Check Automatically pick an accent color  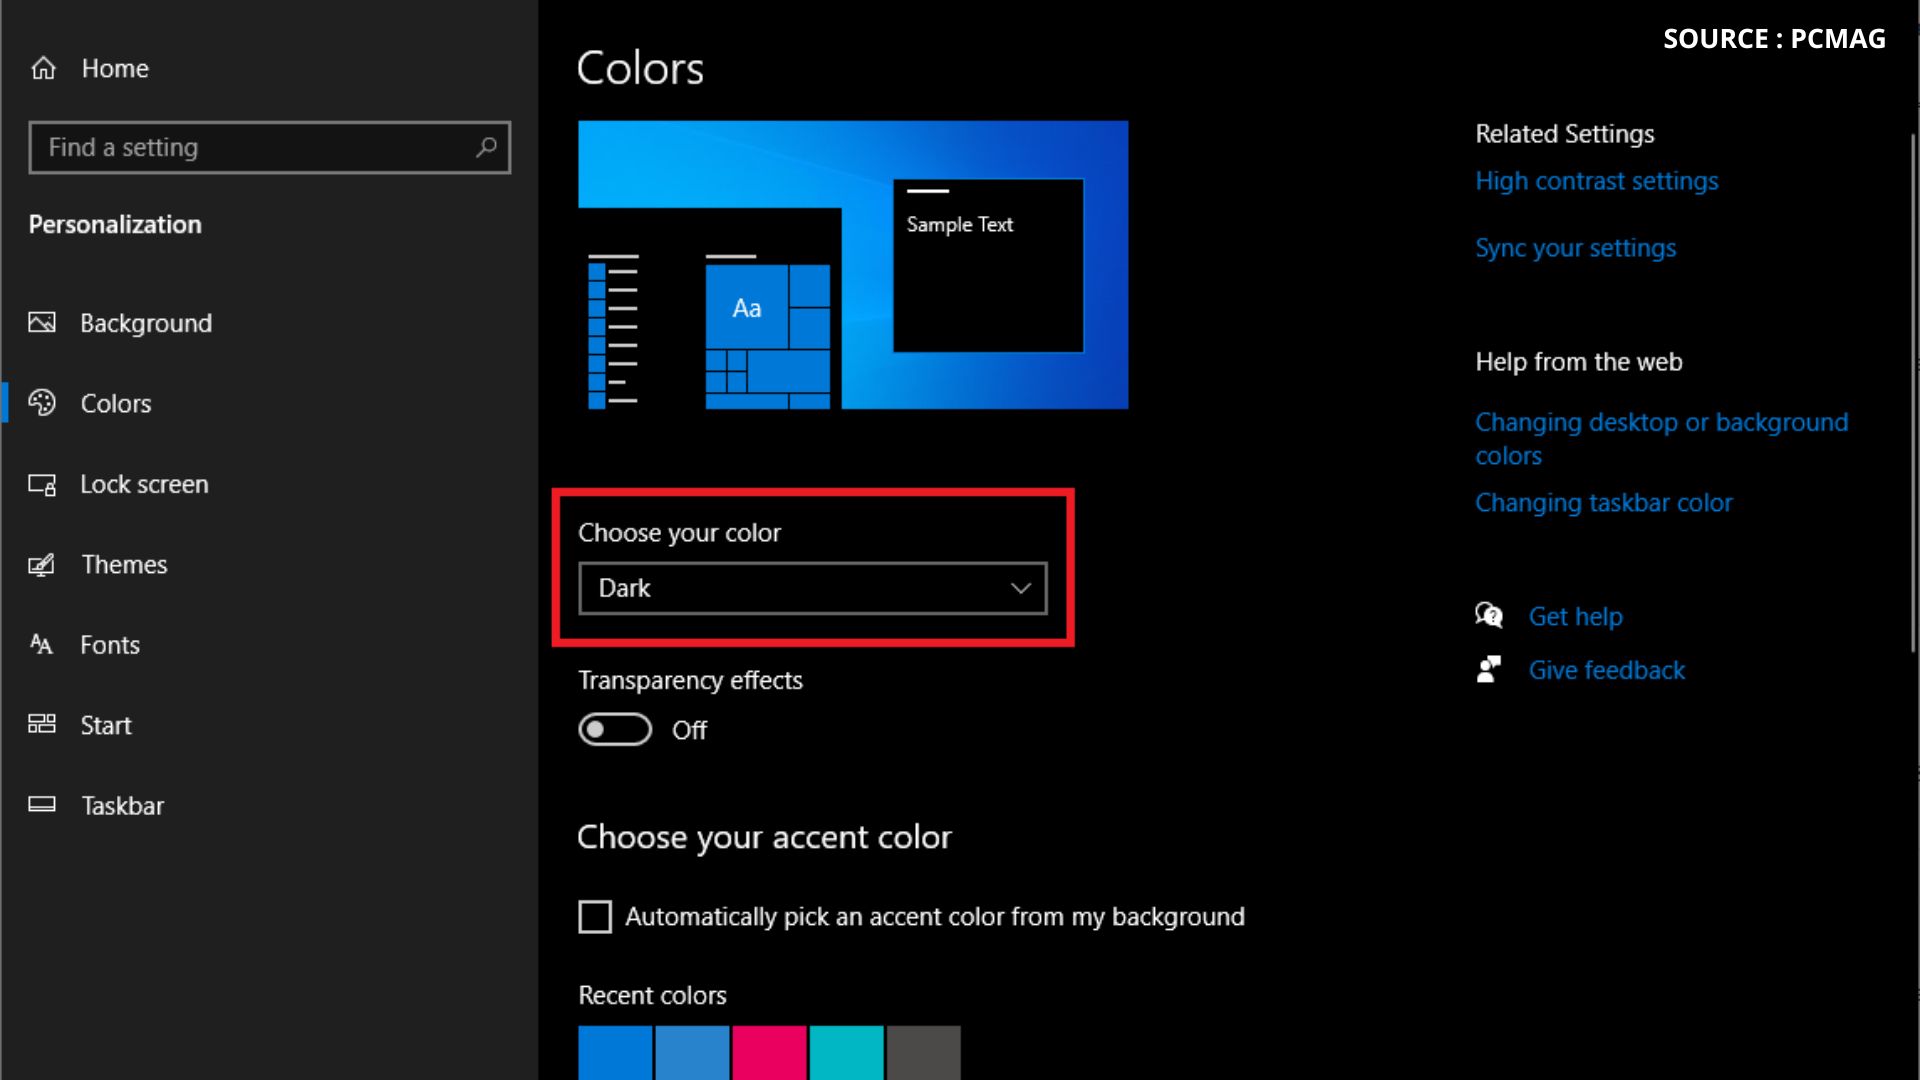[x=595, y=916]
